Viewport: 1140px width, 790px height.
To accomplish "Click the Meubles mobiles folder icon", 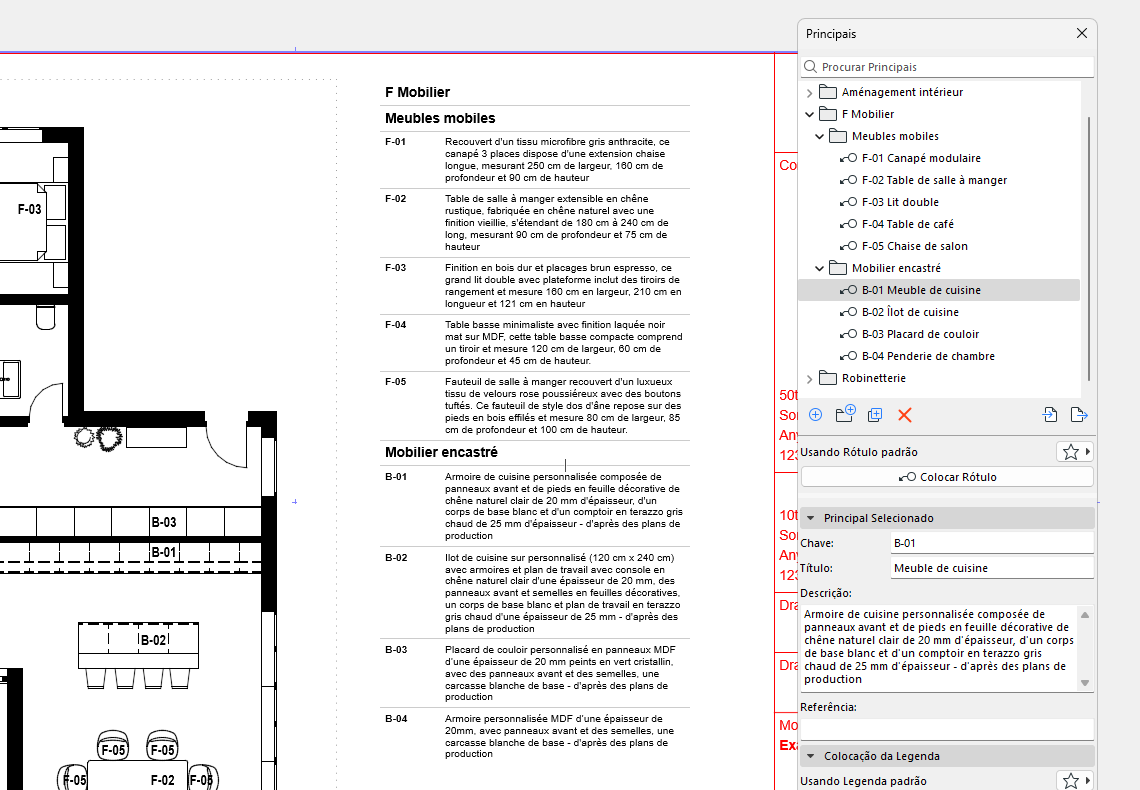I will [838, 136].
